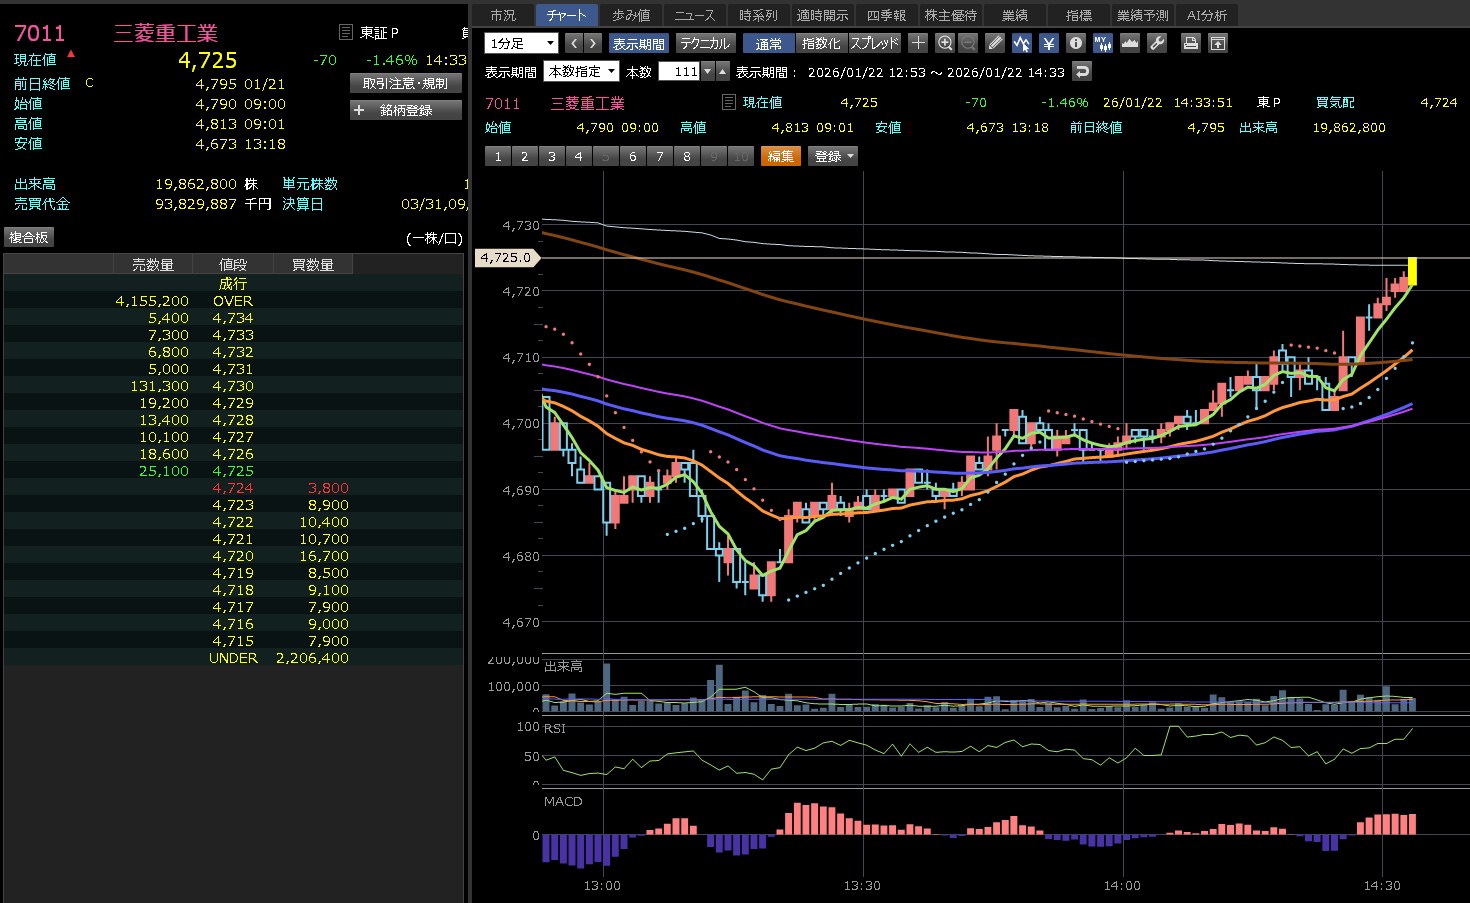Image resolution: width=1470 pixels, height=903 pixels.
Task: Open the 本数指定 period dropdown
Action: point(581,71)
